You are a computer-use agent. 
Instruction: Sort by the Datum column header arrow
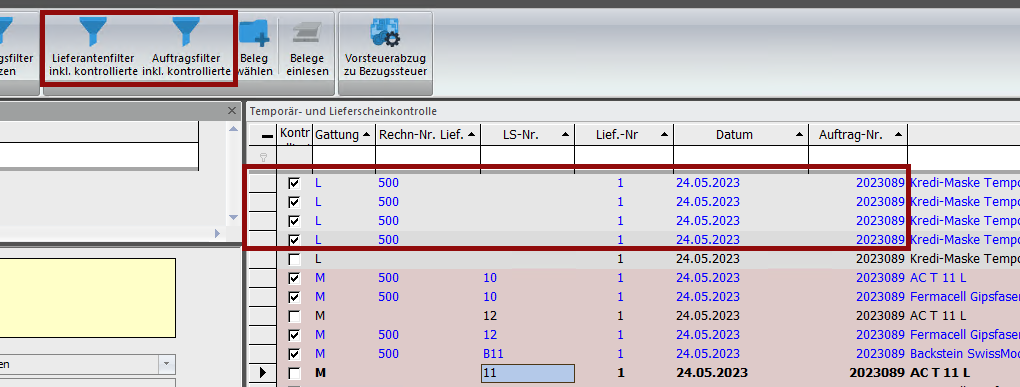click(800, 135)
